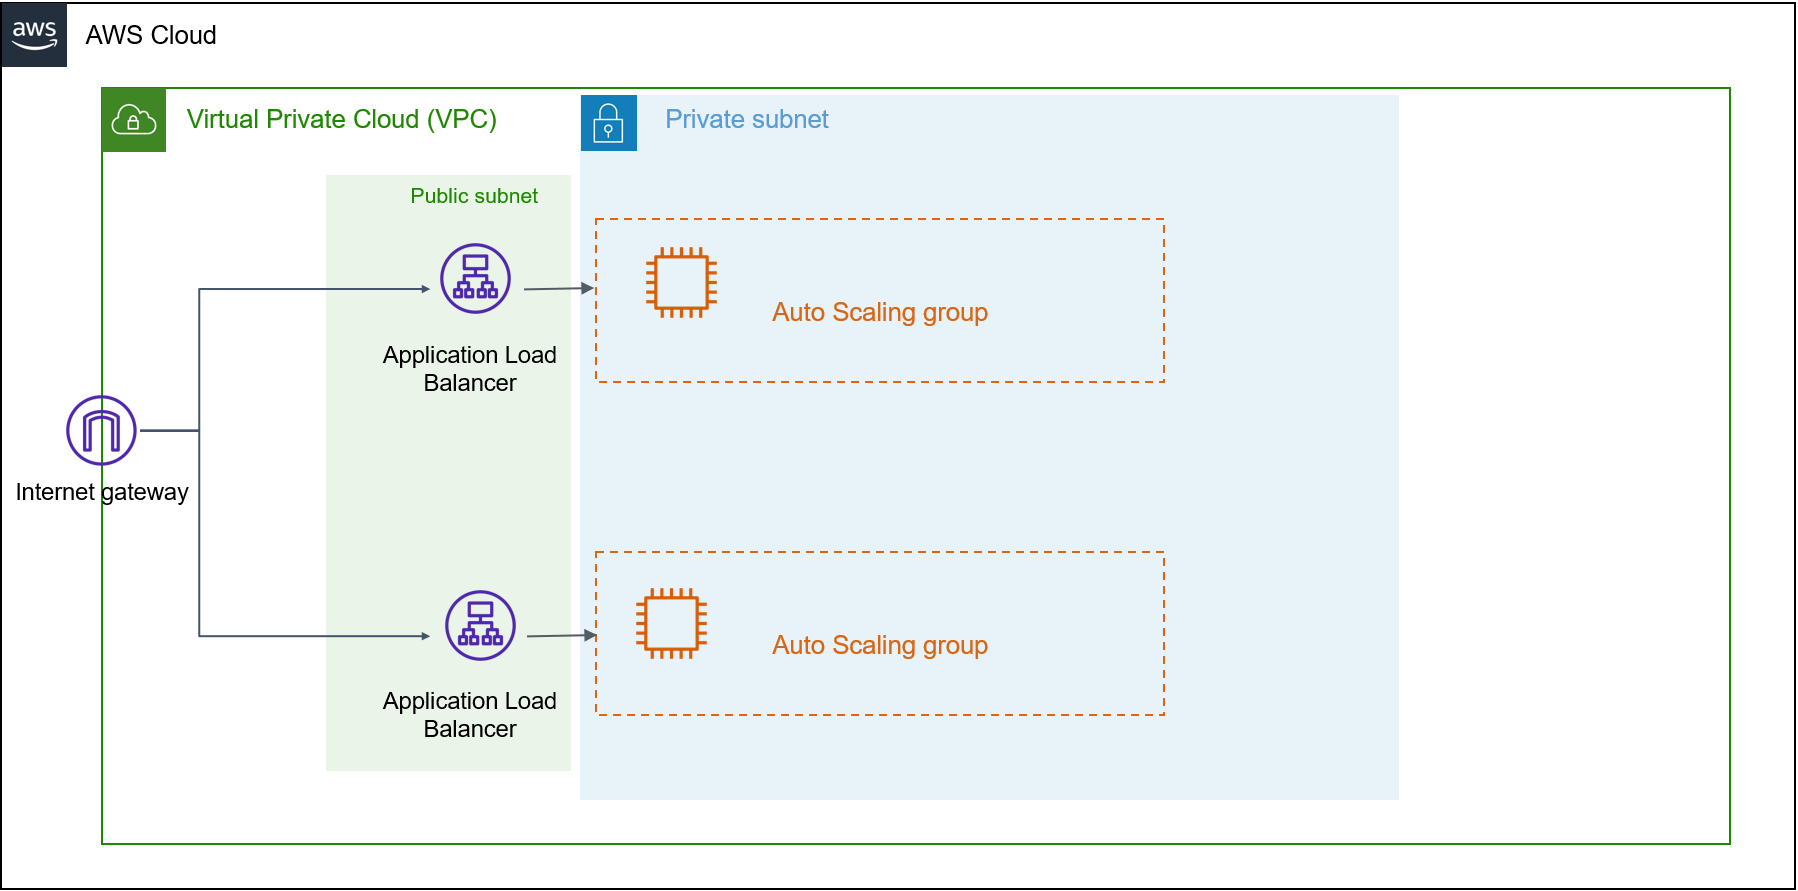
Task: Select the 'Public subnet' label
Action: [474, 196]
